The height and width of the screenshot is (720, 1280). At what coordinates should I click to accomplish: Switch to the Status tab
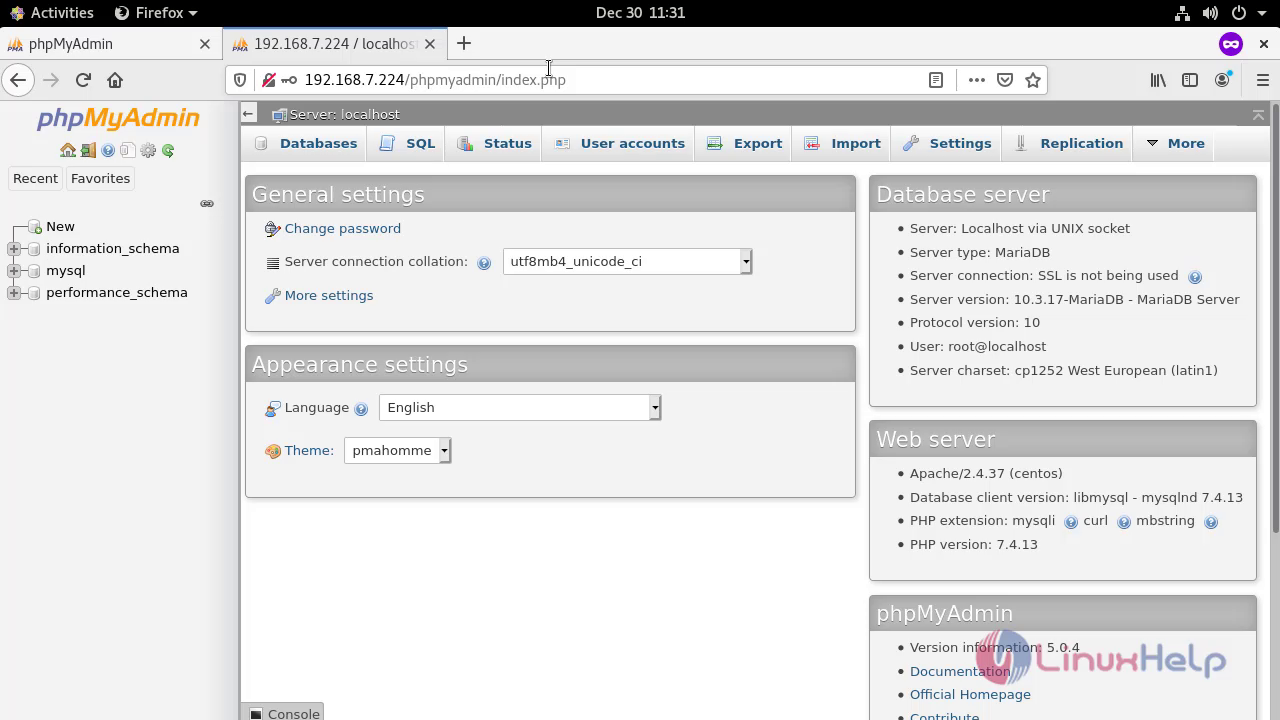tap(495, 143)
